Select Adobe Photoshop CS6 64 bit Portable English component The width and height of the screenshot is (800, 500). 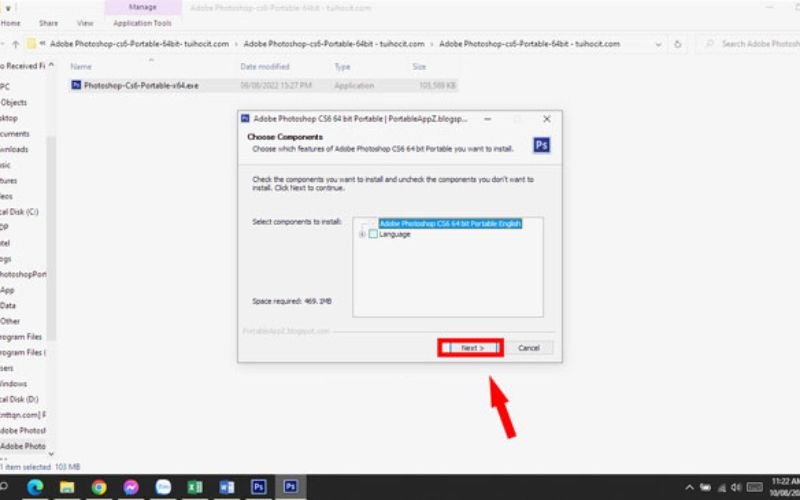pyautogui.click(x=451, y=223)
